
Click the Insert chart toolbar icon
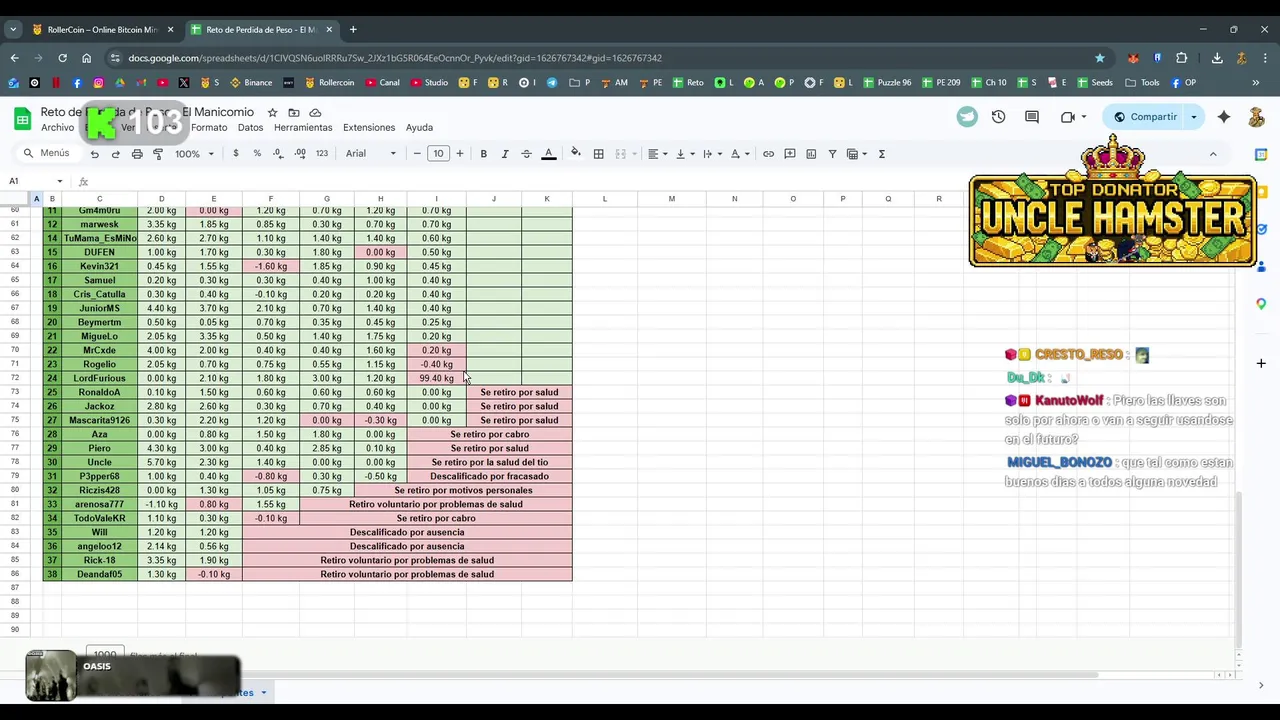click(x=811, y=154)
